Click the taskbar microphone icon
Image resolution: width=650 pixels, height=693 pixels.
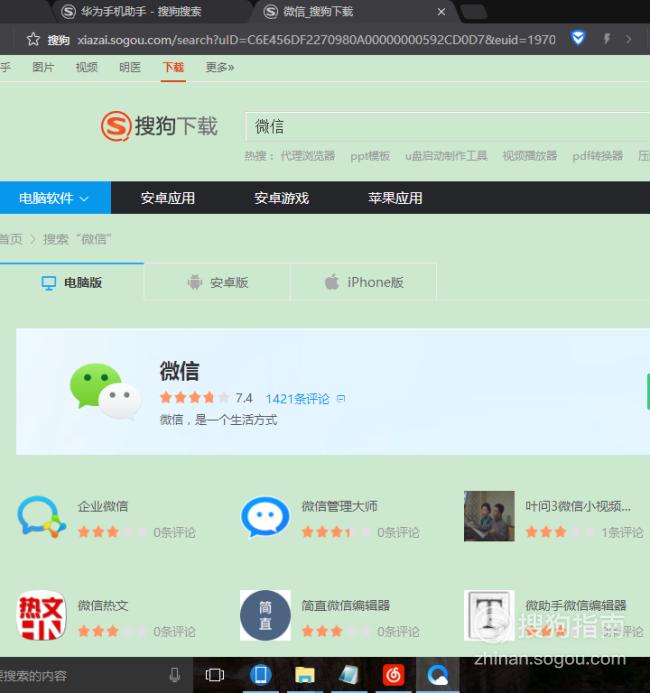coord(175,675)
